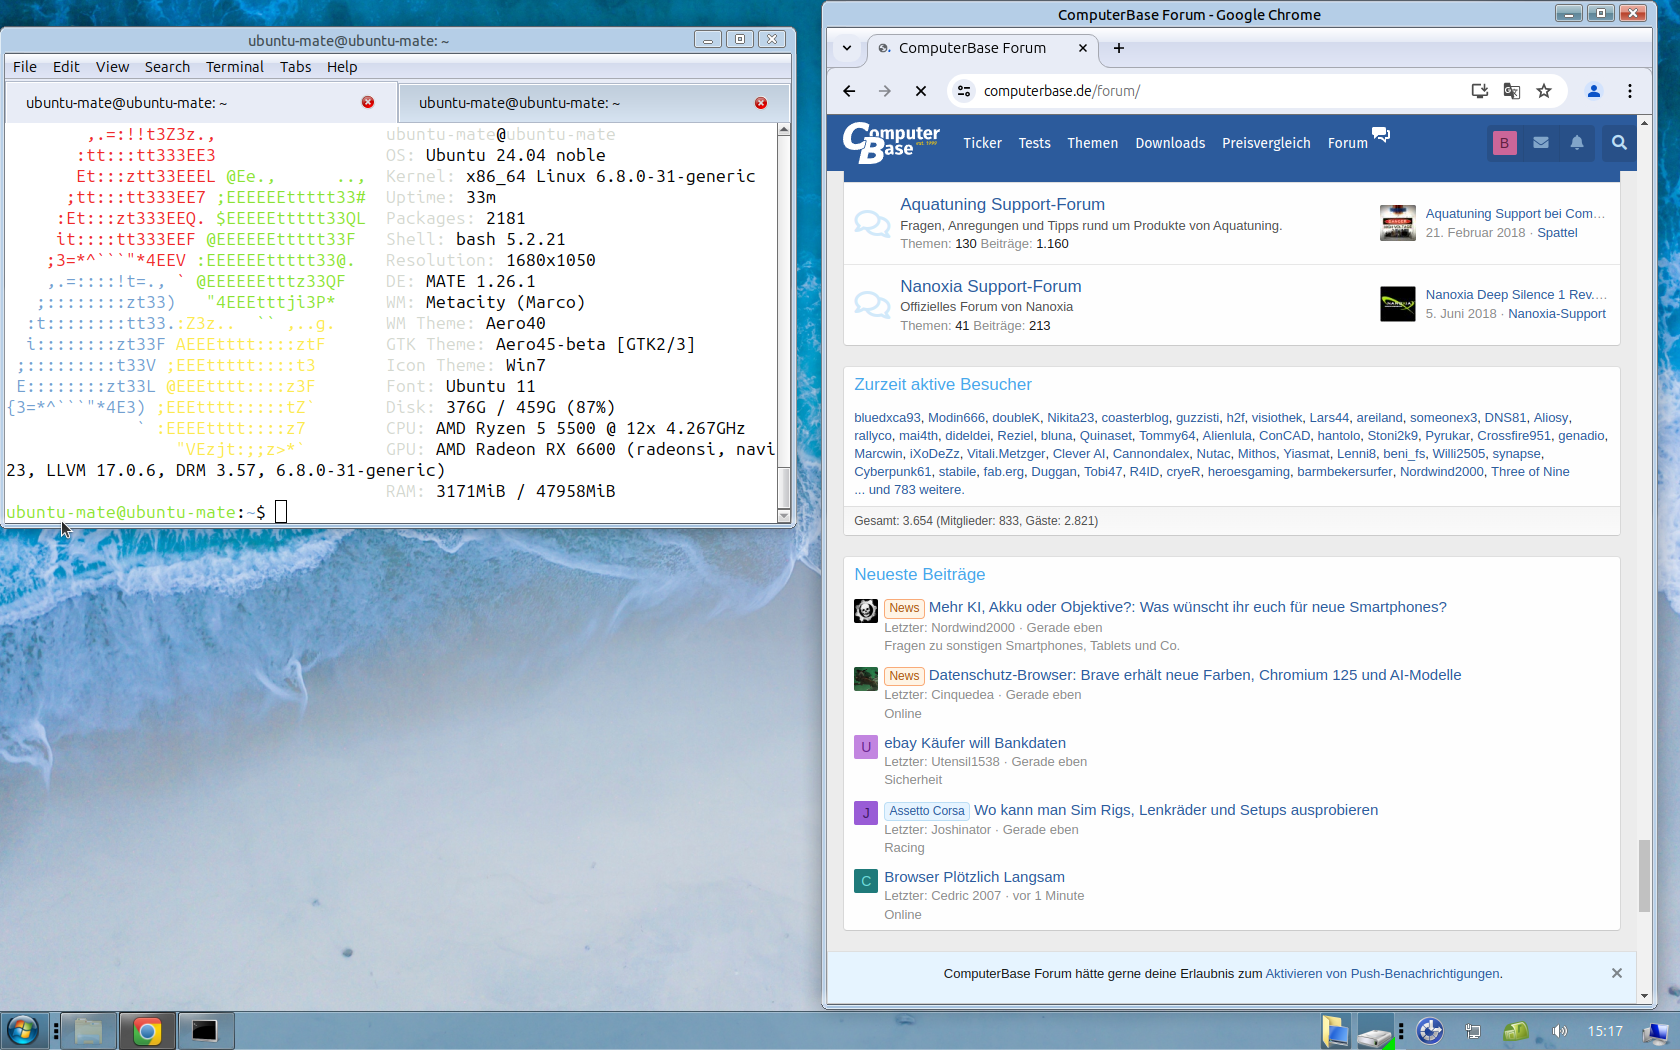Click the translate page icon in Chrome
The width and height of the screenshot is (1680, 1050).
coord(1512,91)
